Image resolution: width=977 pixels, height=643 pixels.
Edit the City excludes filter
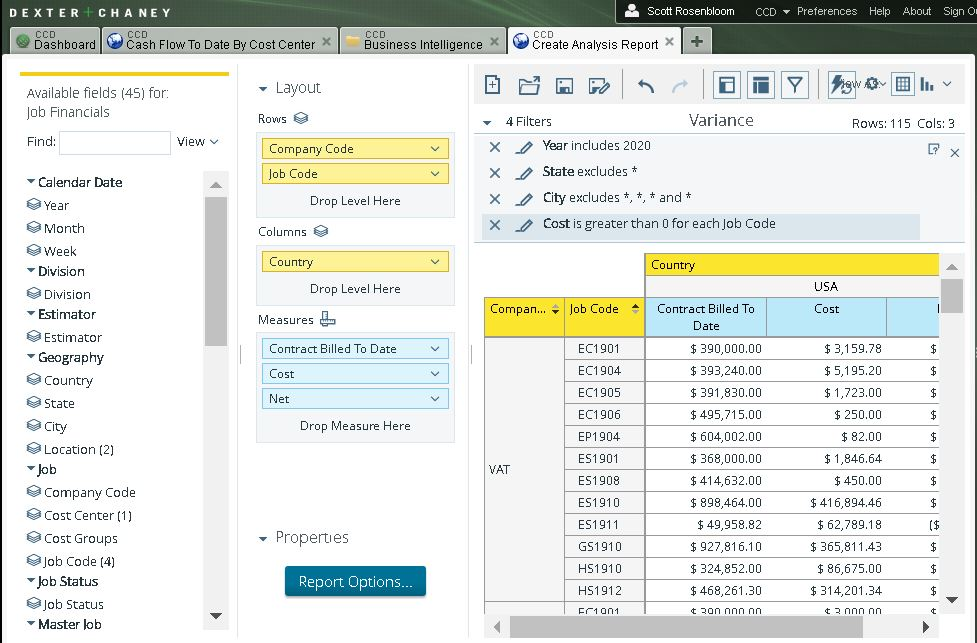pos(525,199)
